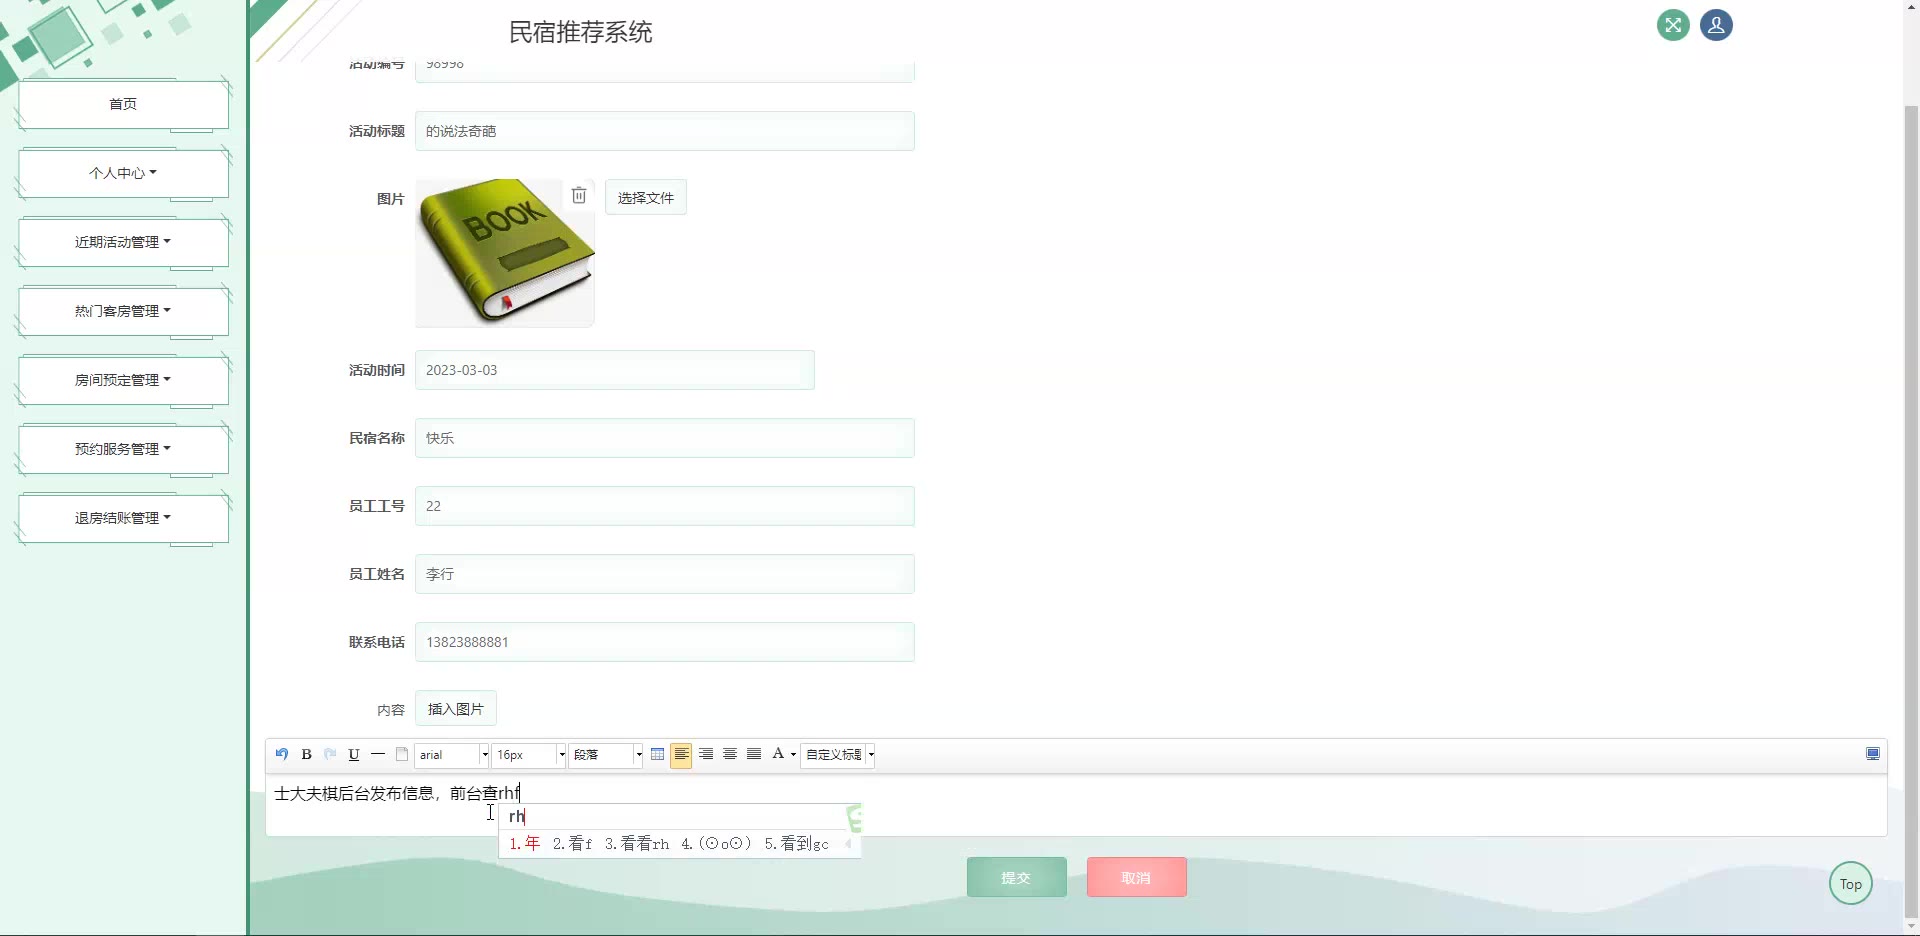Expand the 退房结账管理 menu

tap(123, 518)
